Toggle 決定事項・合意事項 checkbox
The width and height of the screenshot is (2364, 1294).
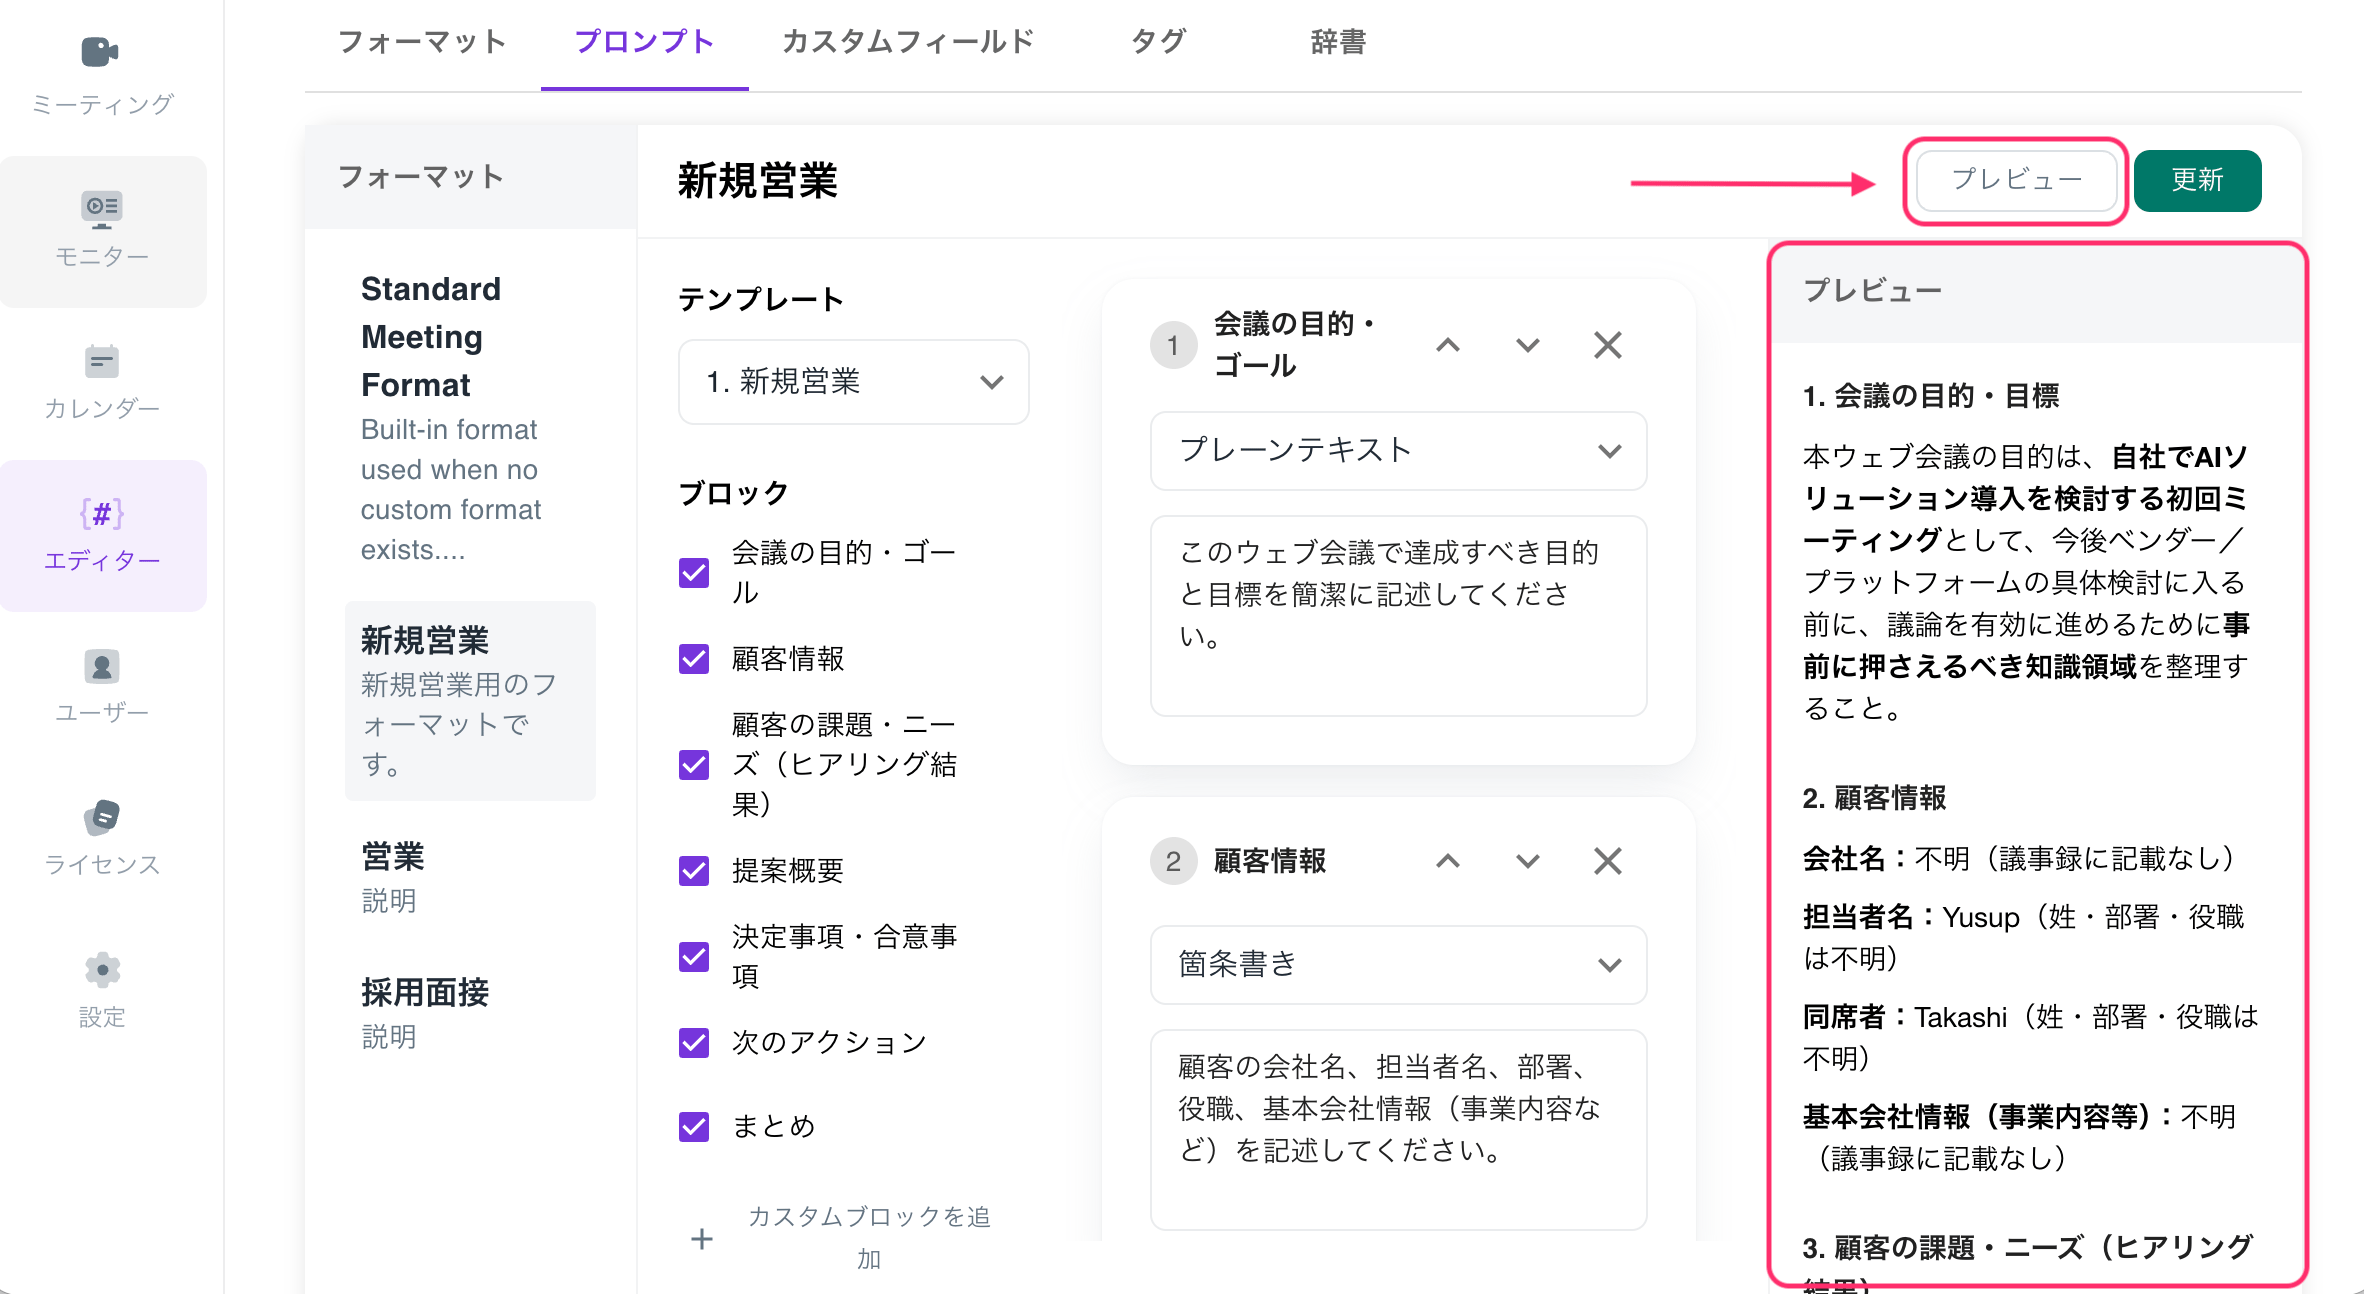[694, 957]
